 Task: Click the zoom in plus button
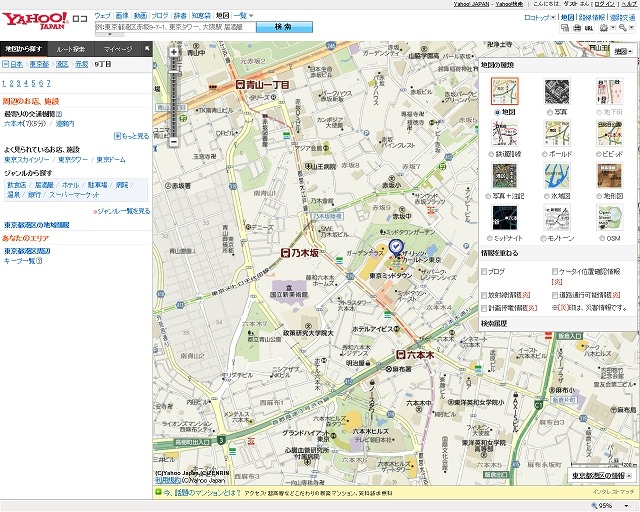(174, 52)
